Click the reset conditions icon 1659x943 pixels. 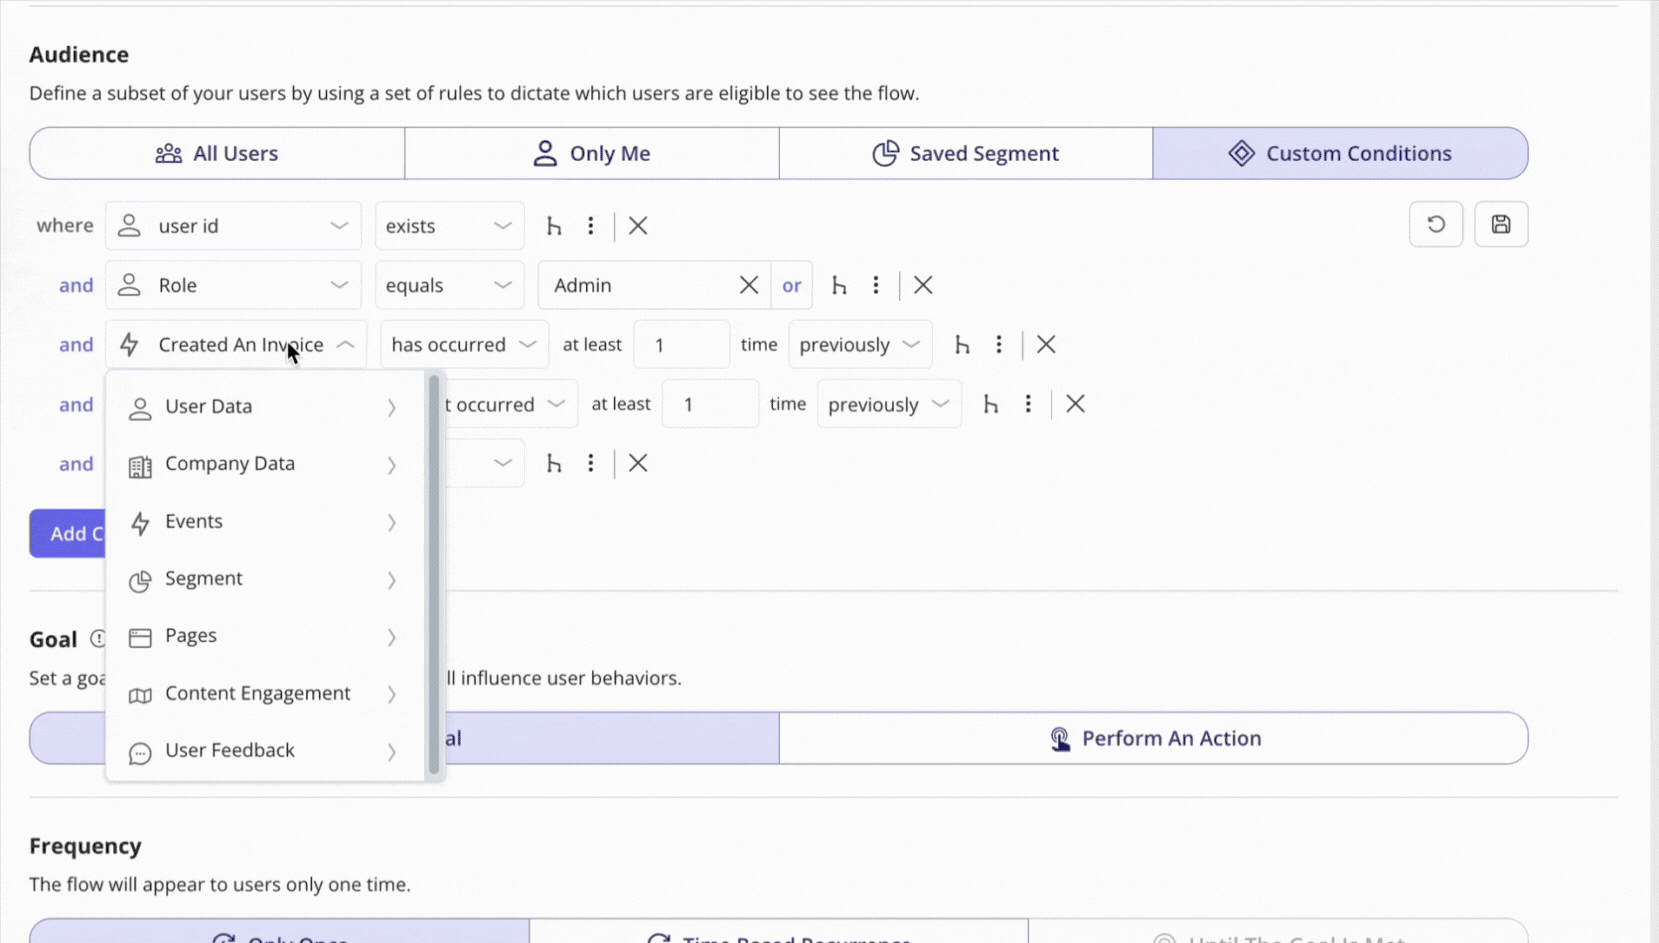[1436, 224]
